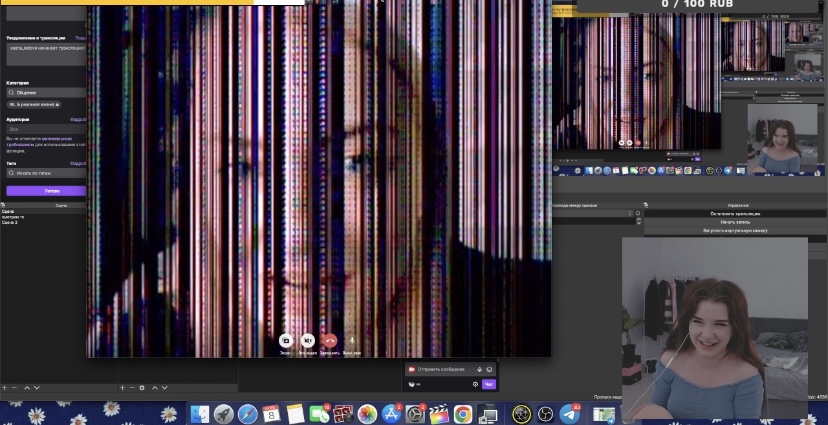Move the source up in the Sources toolbar

tap(155, 388)
